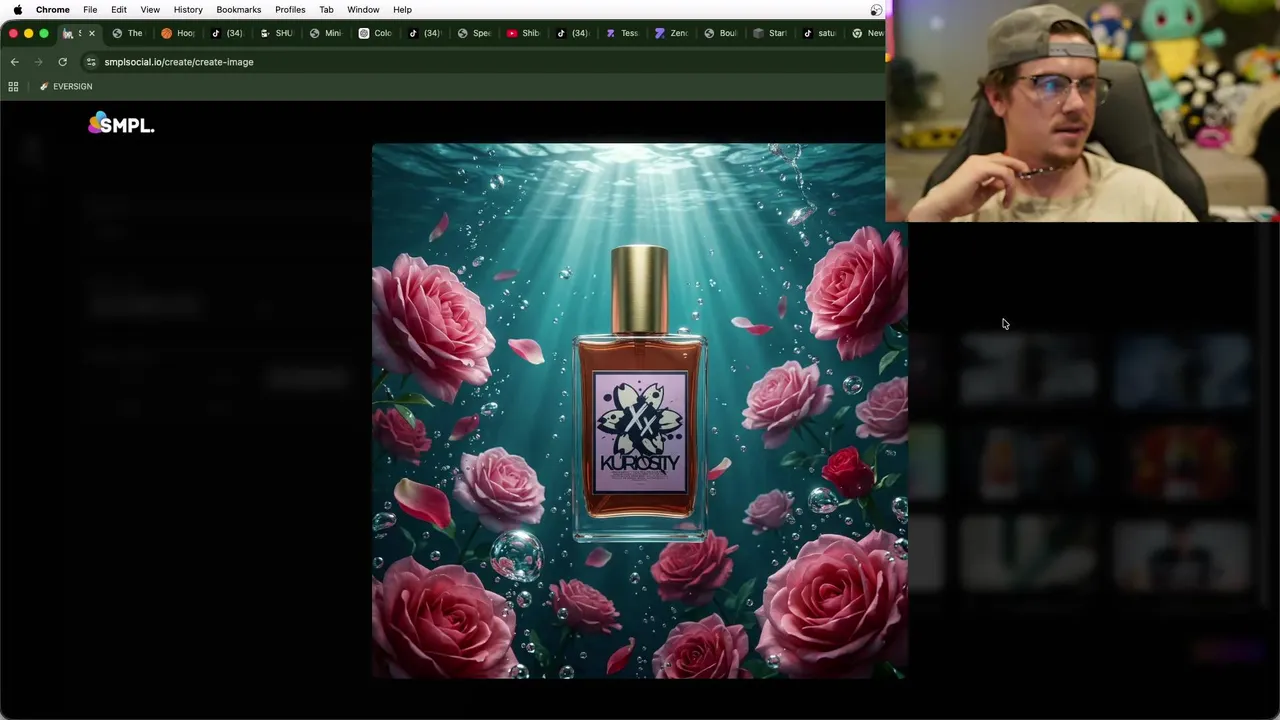Switch to the 'Hoop' basketball tab
The height and width of the screenshot is (720, 1280).
click(x=179, y=33)
